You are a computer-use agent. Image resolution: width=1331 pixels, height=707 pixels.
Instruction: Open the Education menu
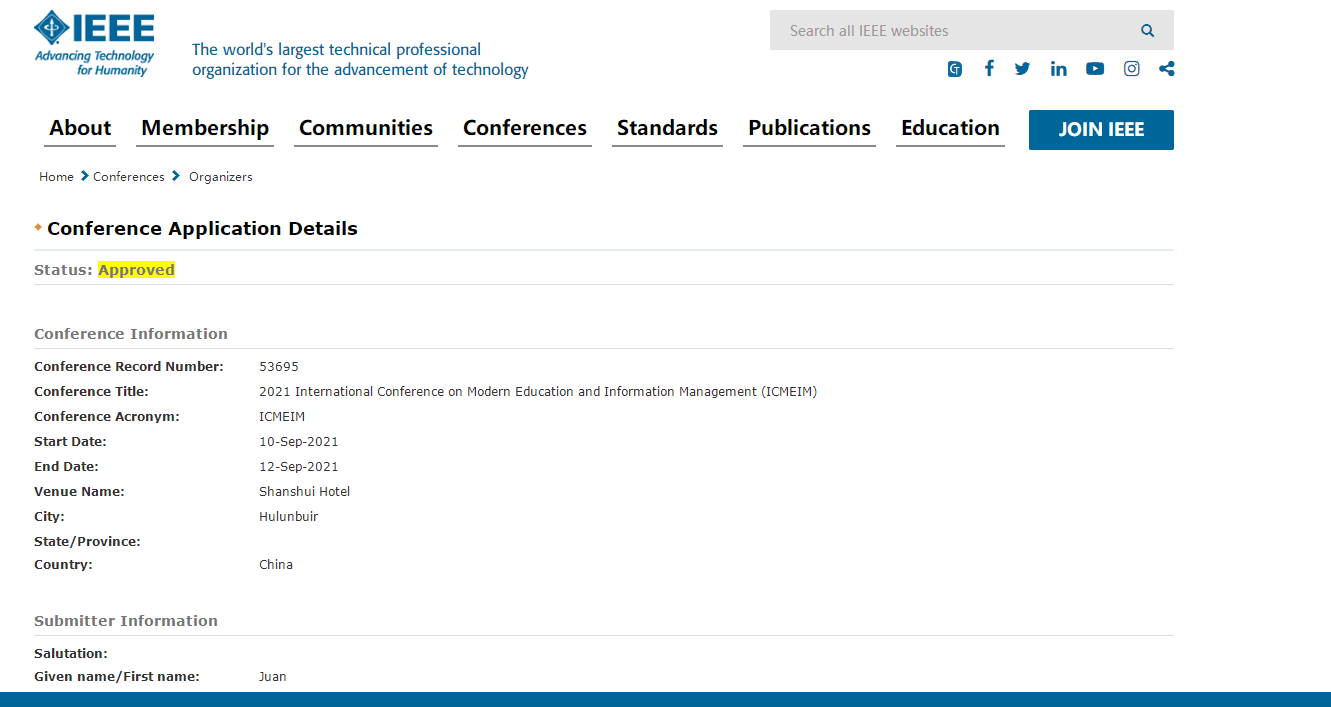[x=950, y=129]
